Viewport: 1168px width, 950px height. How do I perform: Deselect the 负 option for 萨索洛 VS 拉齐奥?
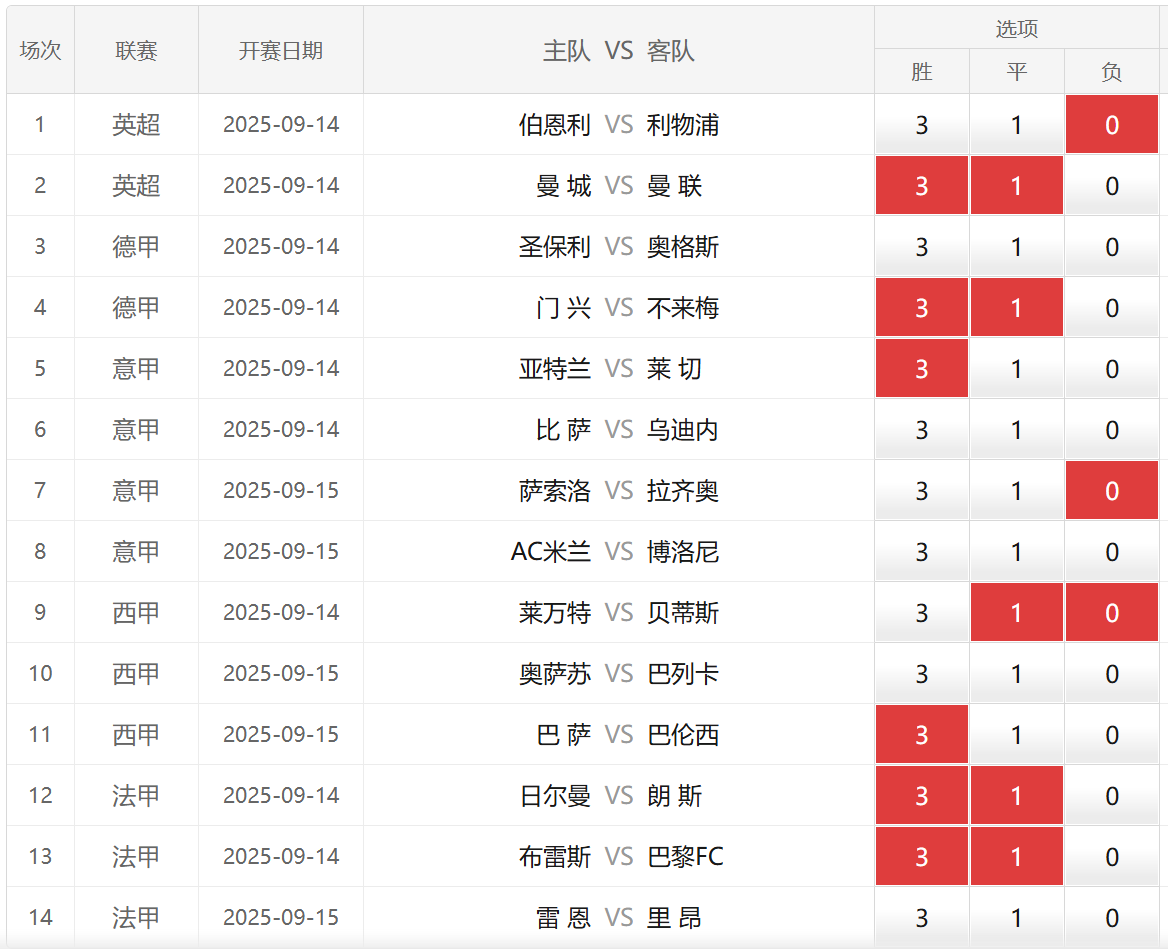[1111, 491]
